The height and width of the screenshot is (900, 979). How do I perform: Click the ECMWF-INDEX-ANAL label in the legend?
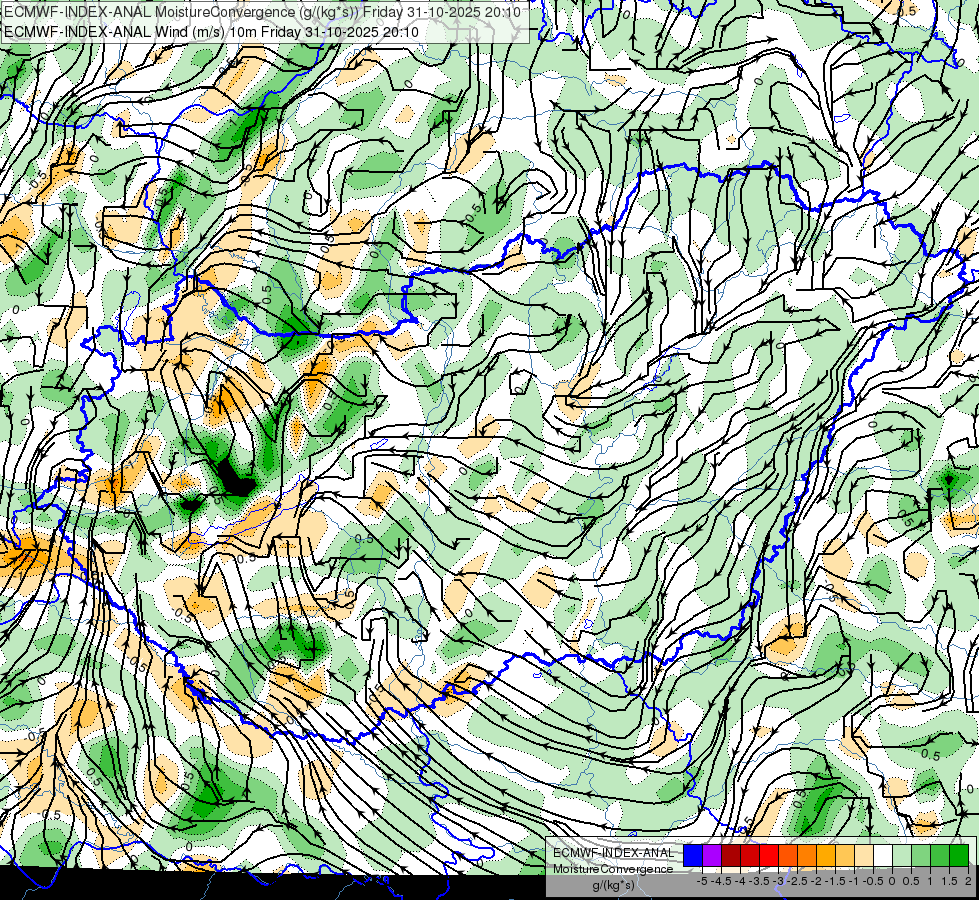pyautogui.click(x=614, y=853)
